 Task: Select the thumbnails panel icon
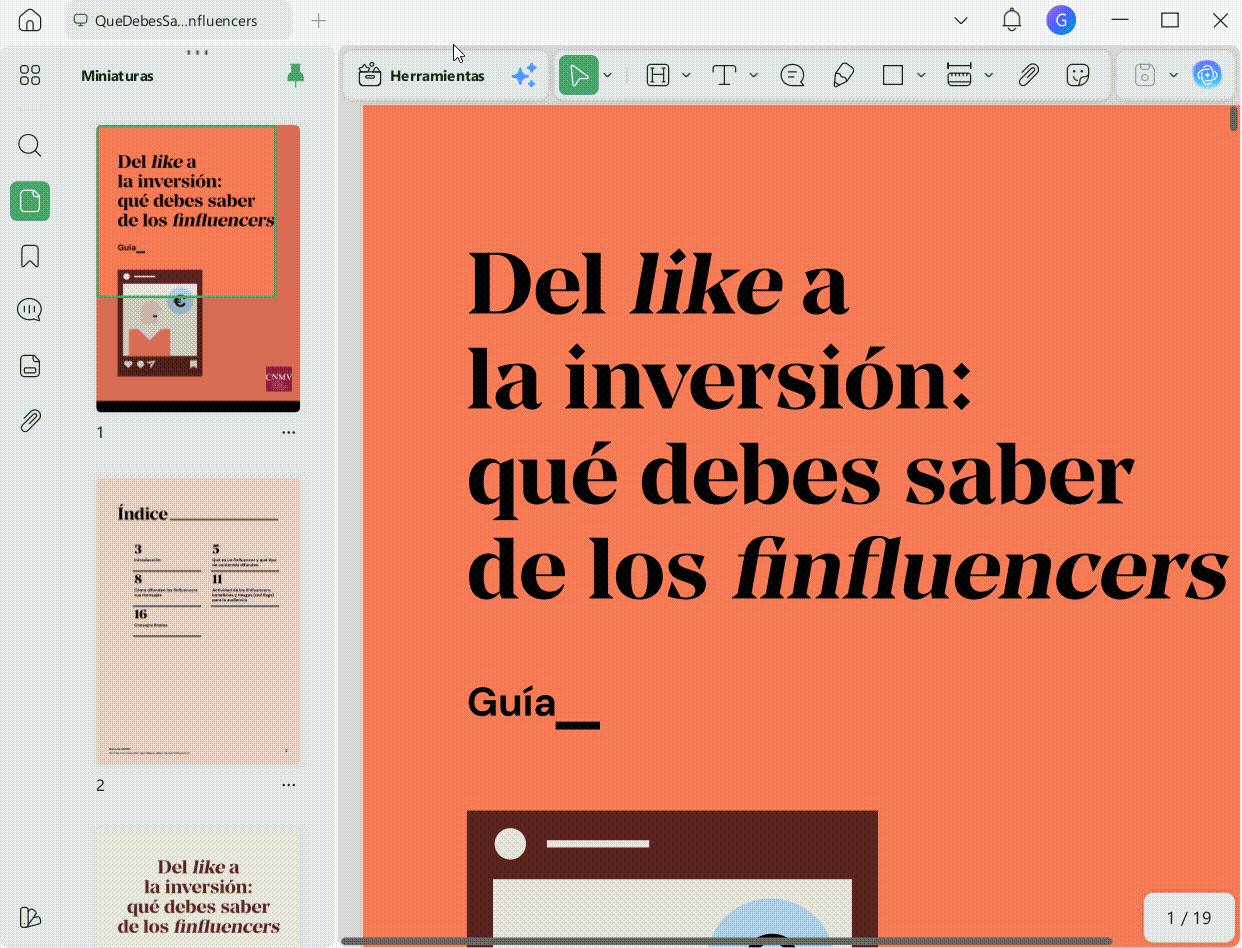tap(30, 201)
